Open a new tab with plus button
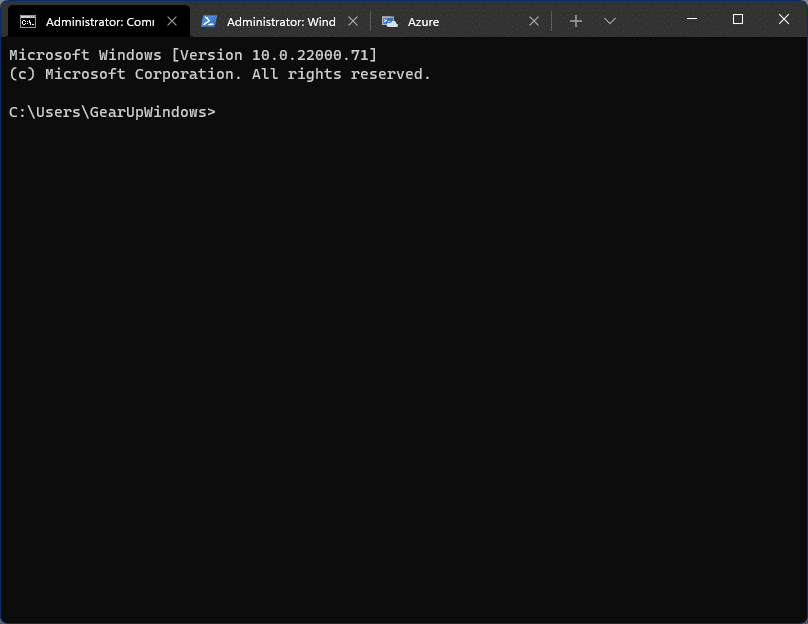Viewport: 808px width, 624px height. coord(576,21)
